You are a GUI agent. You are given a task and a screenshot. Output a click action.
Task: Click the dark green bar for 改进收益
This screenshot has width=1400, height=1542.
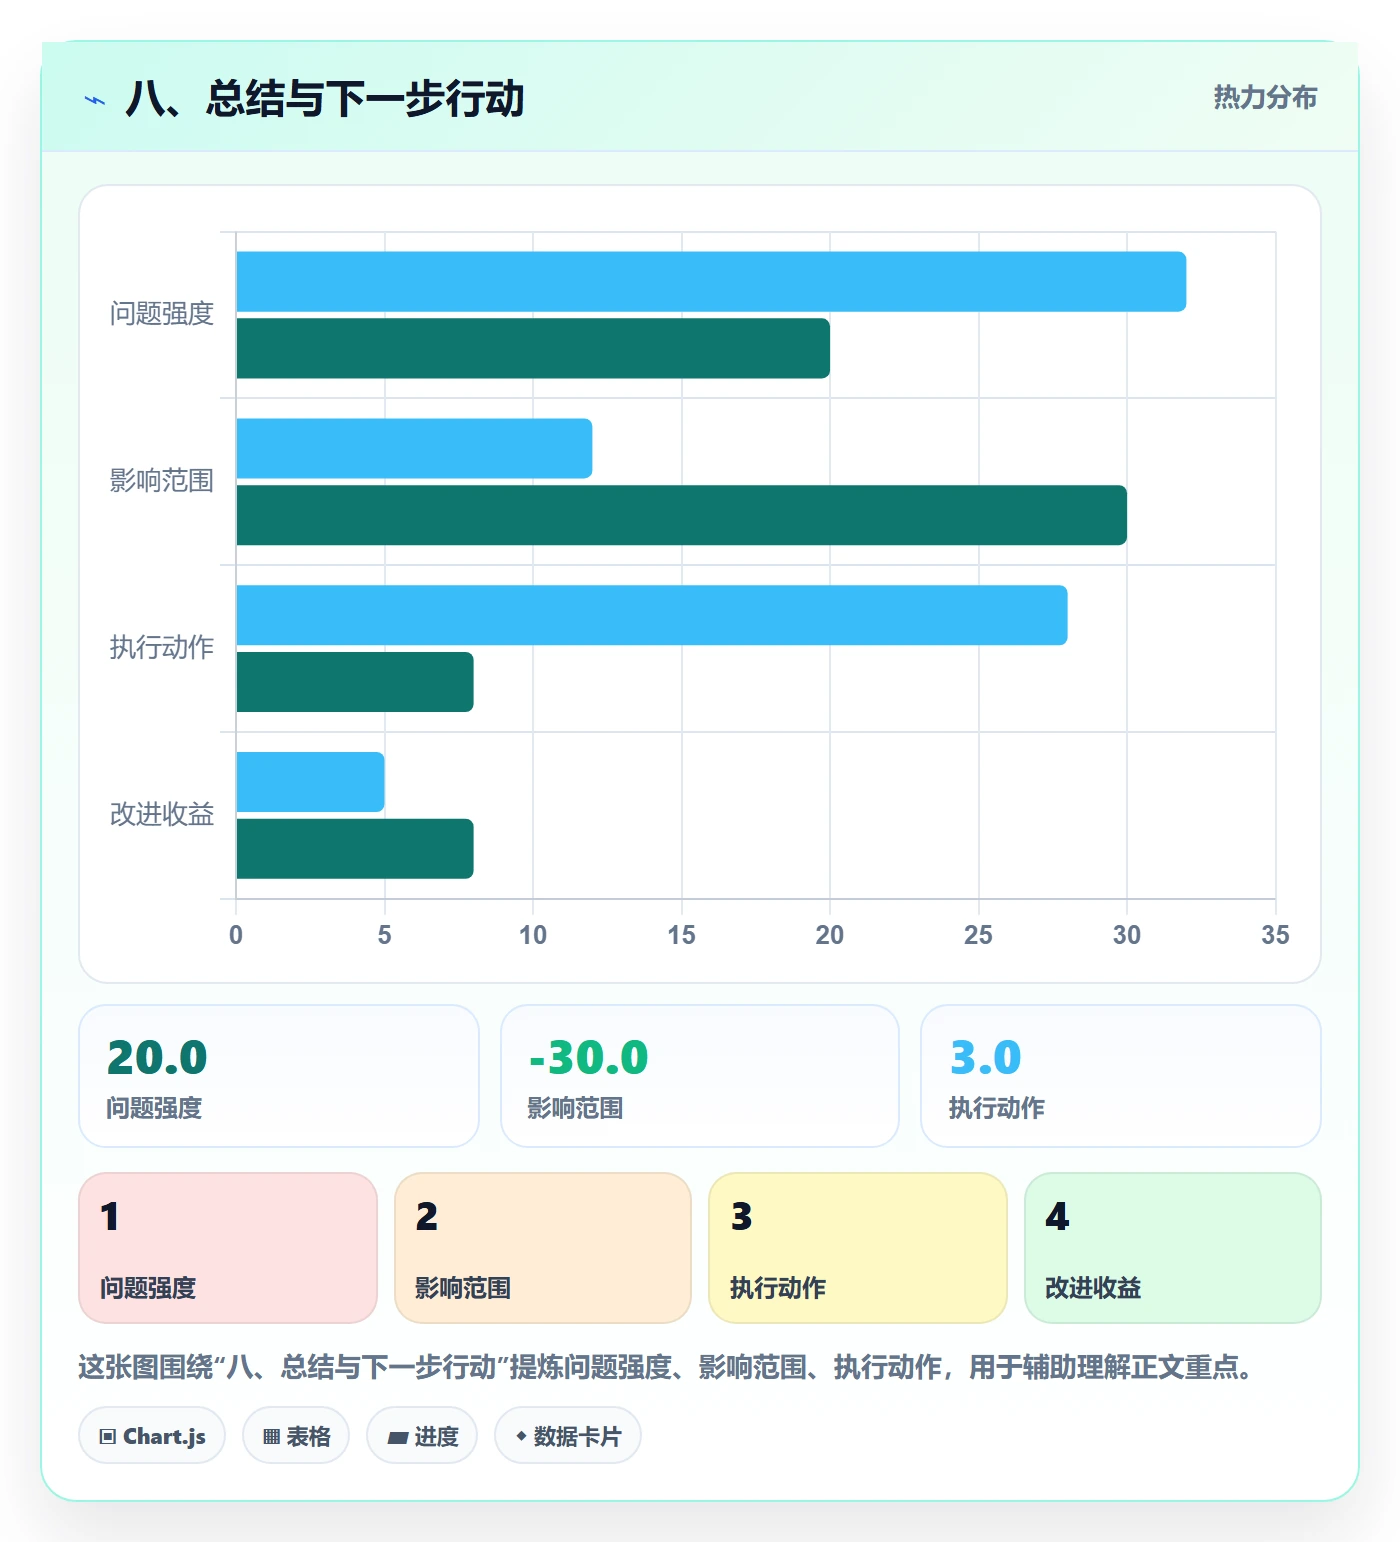coord(355,849)
